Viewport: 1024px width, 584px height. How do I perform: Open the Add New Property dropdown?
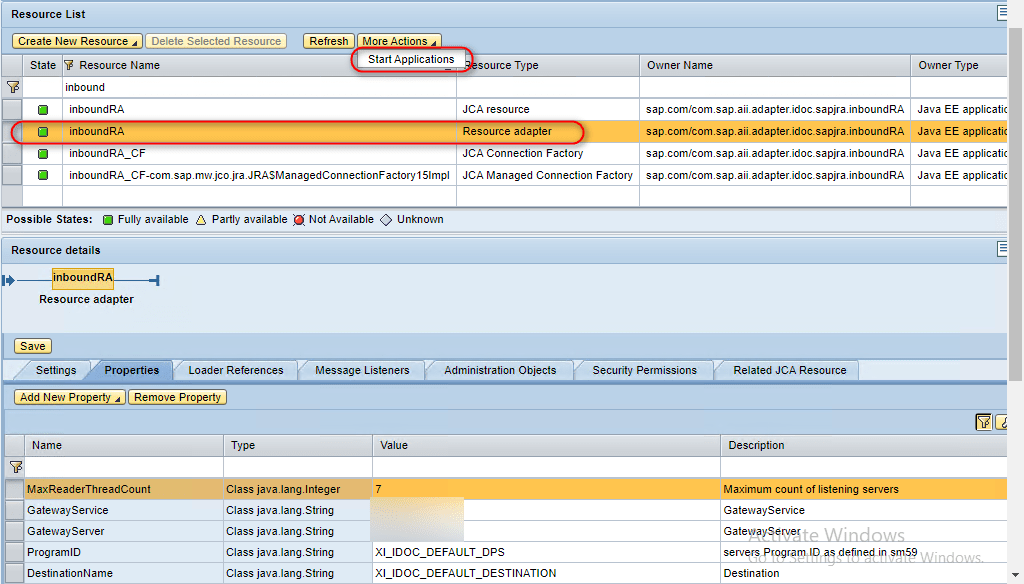(x=69, y=397)
